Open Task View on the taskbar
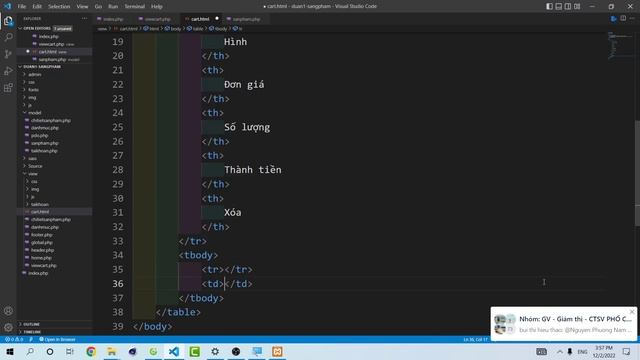The width and height of the screenshot is (640, 360). (x=70, y=351)
